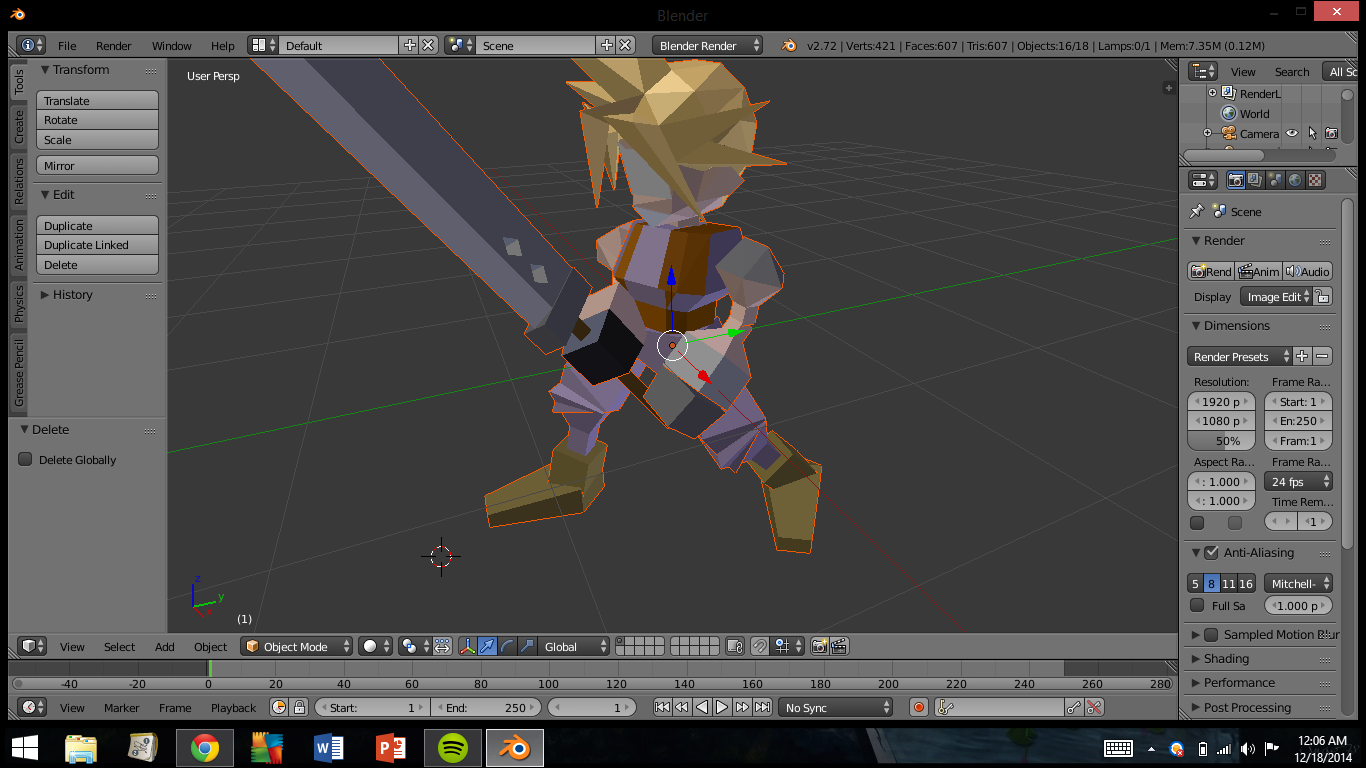
Task: Open the Render menu in the info header
Action: (x=114, y=46)
